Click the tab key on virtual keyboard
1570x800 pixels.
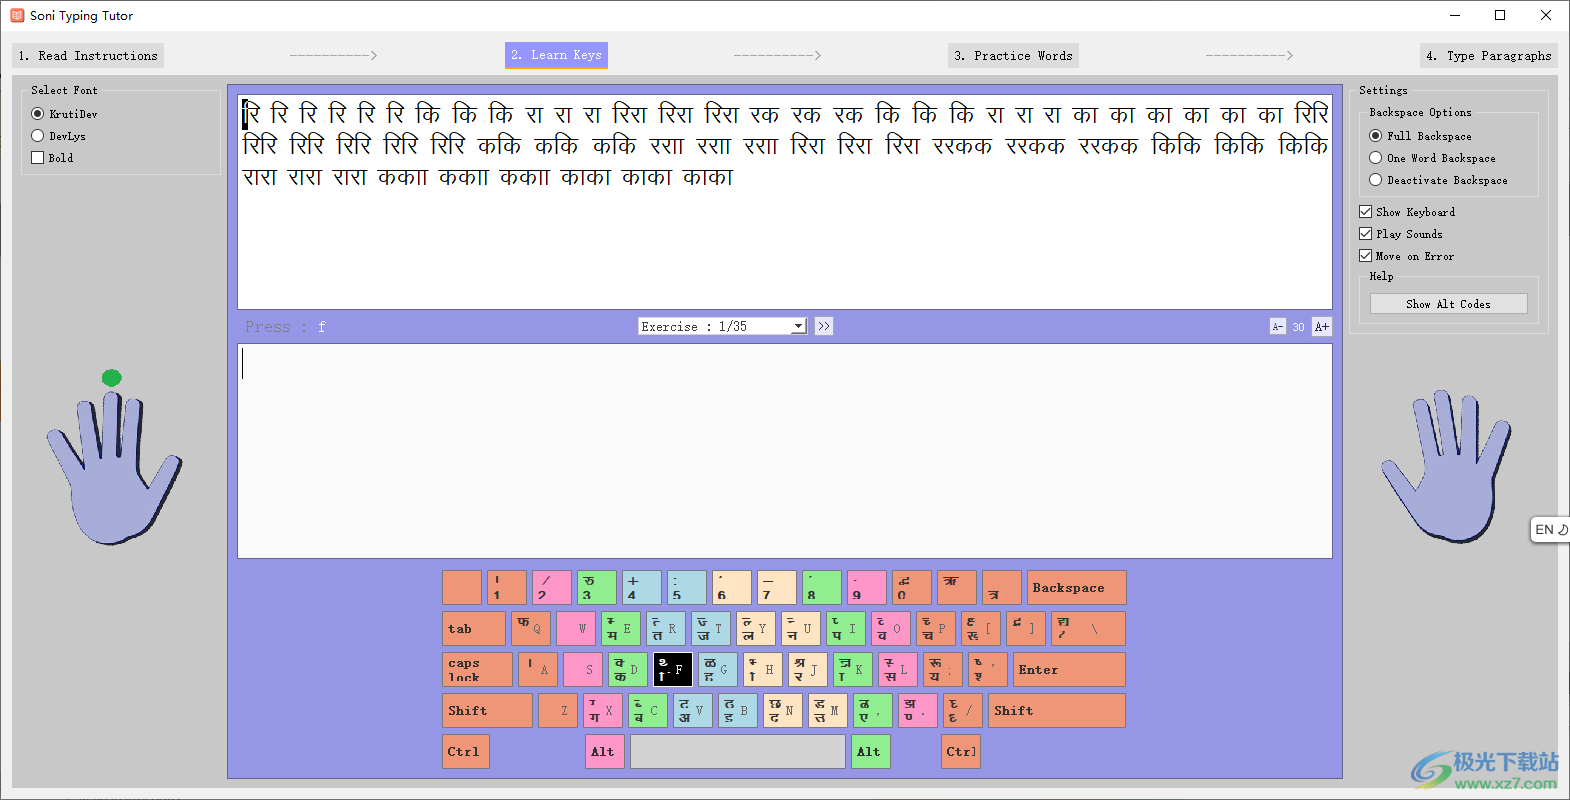coord(473,628)
